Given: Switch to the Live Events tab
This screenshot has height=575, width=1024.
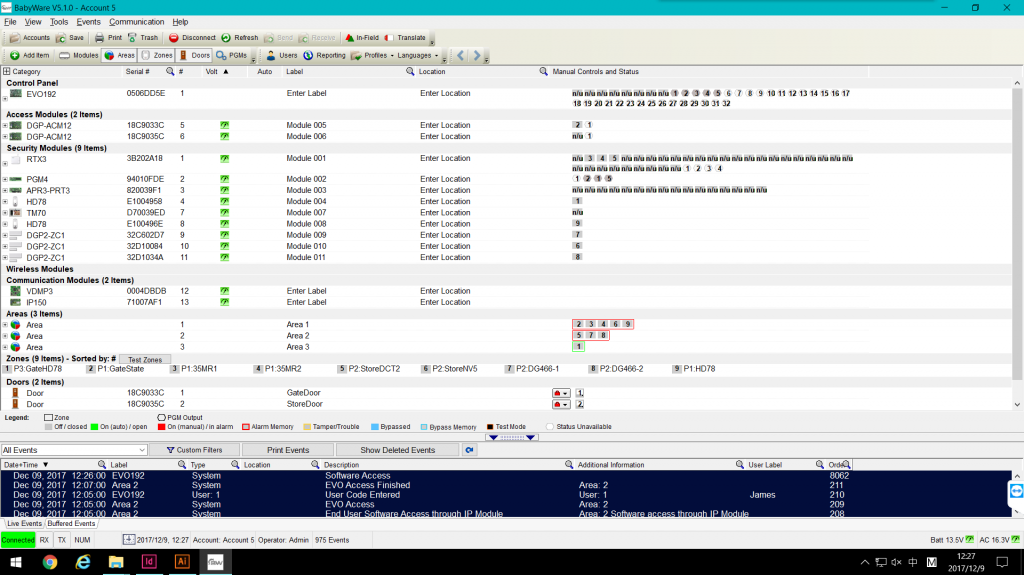Looking at the screenshot, I should tap(24, 523).
